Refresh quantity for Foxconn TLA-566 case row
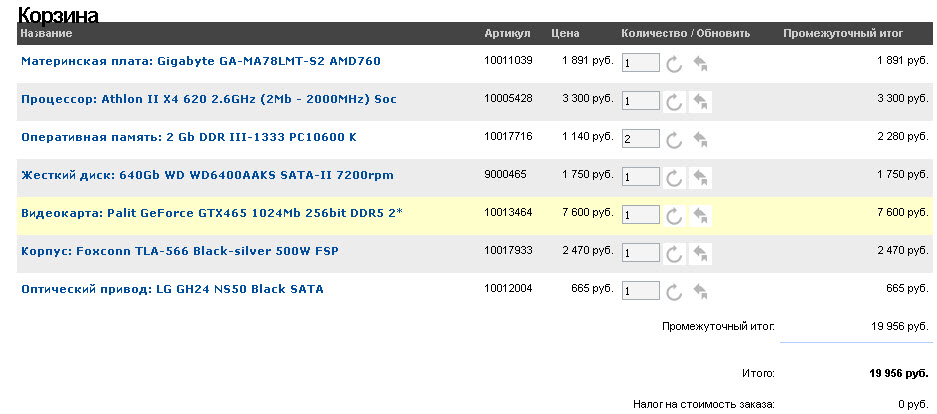Screen dimensions: 937x414 click(x=674, y=254)
